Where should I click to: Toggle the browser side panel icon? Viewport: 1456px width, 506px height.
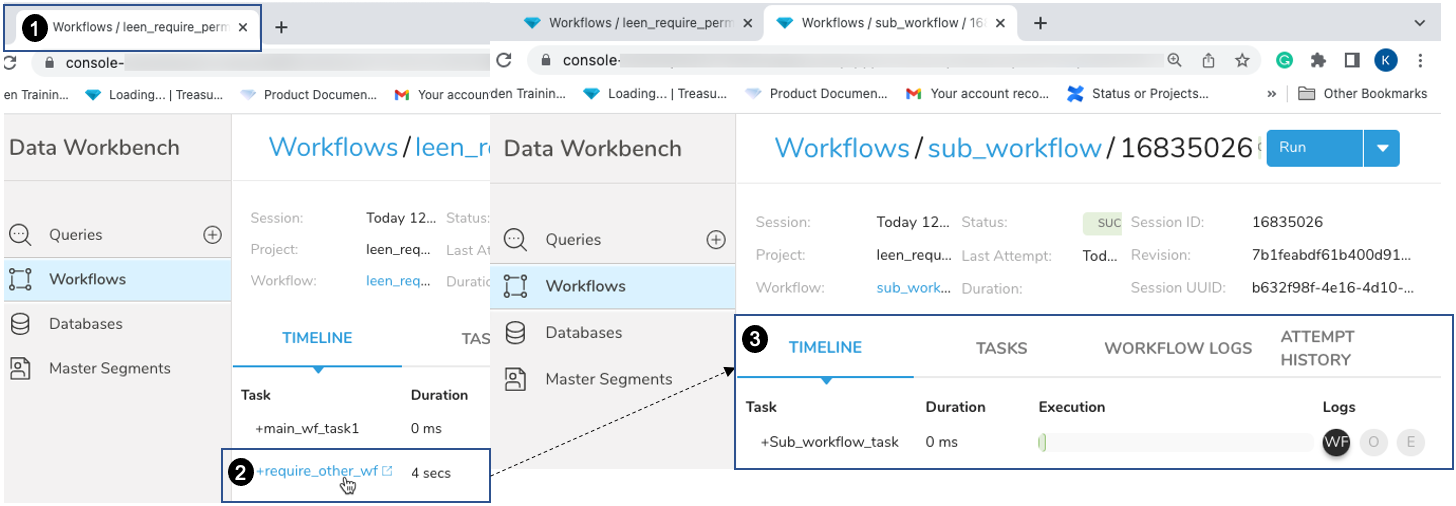(x=1352, y=60)
